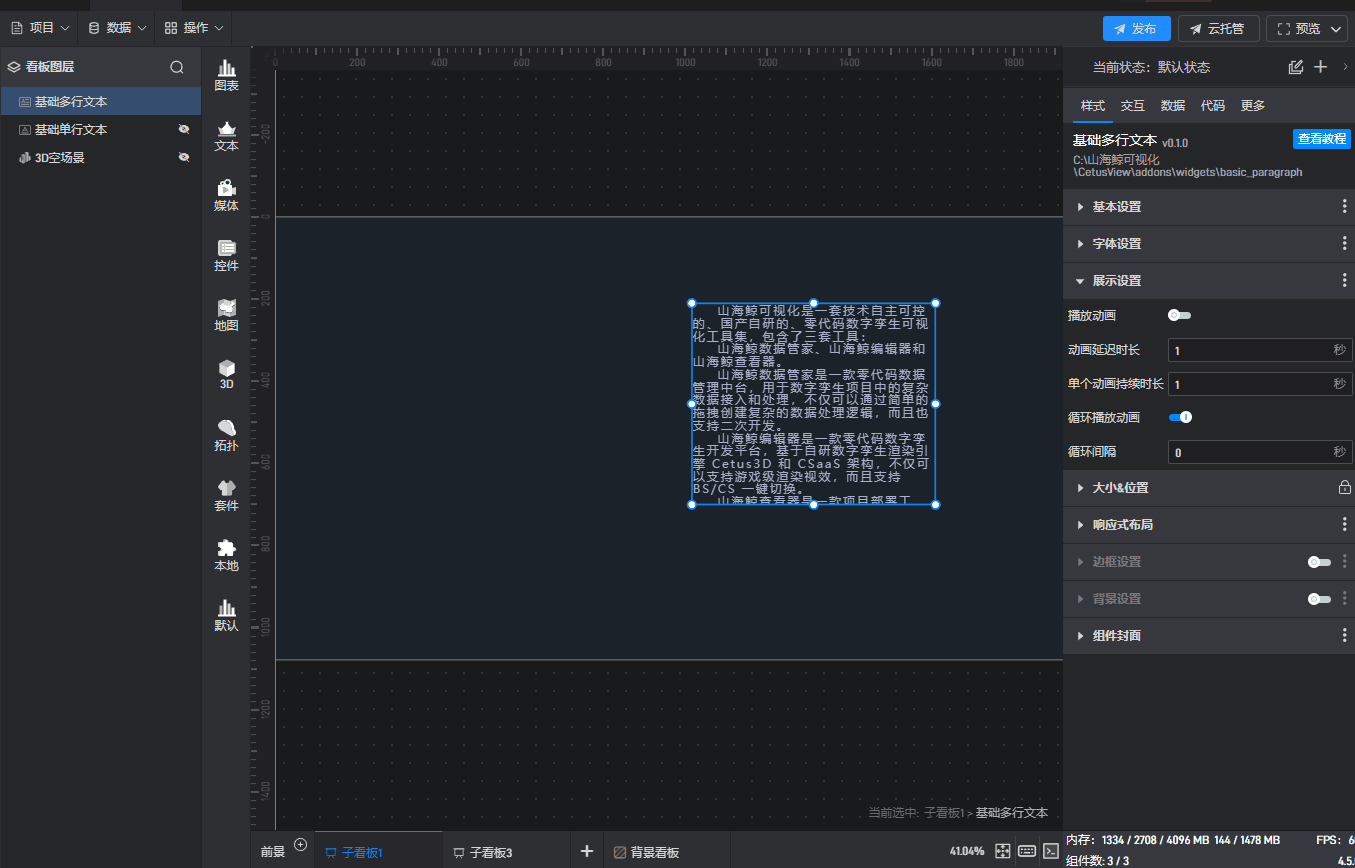Add a foreground board via circled plus
1355x868 pixels.
300,845
